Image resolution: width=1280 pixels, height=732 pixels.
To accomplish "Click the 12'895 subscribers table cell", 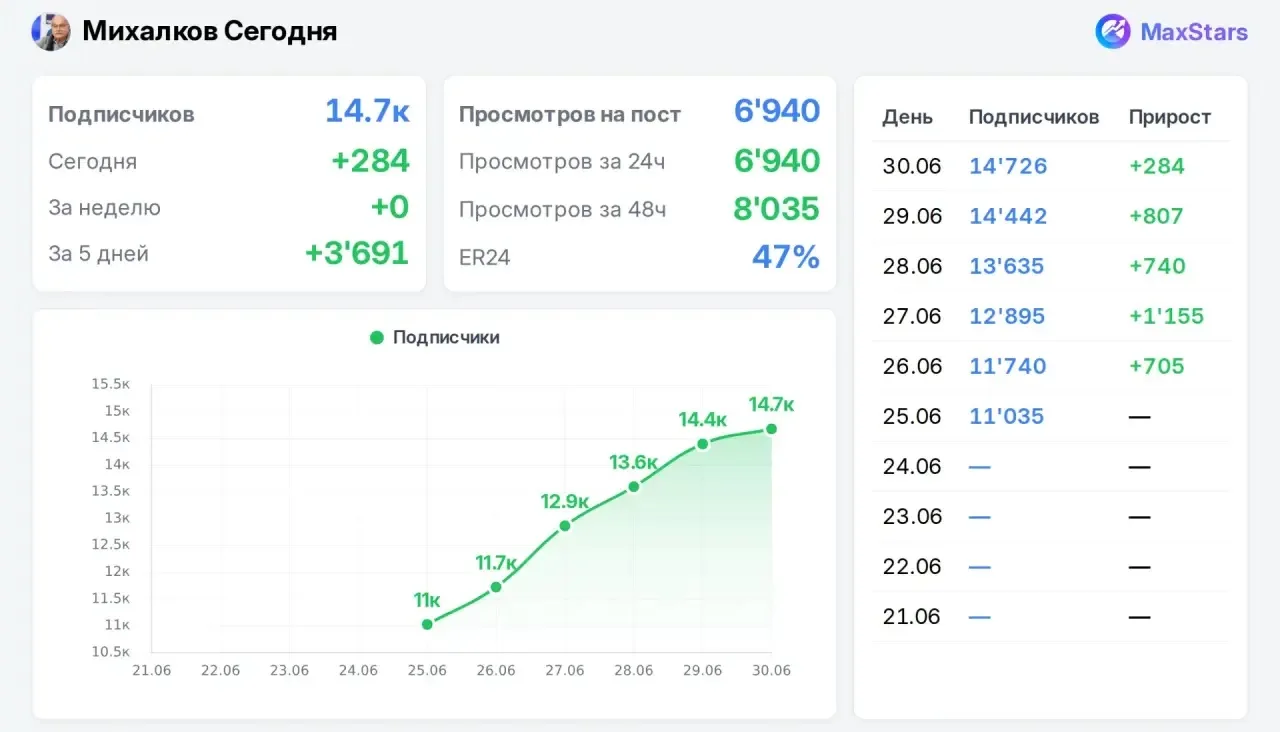I will [1007, 316].
